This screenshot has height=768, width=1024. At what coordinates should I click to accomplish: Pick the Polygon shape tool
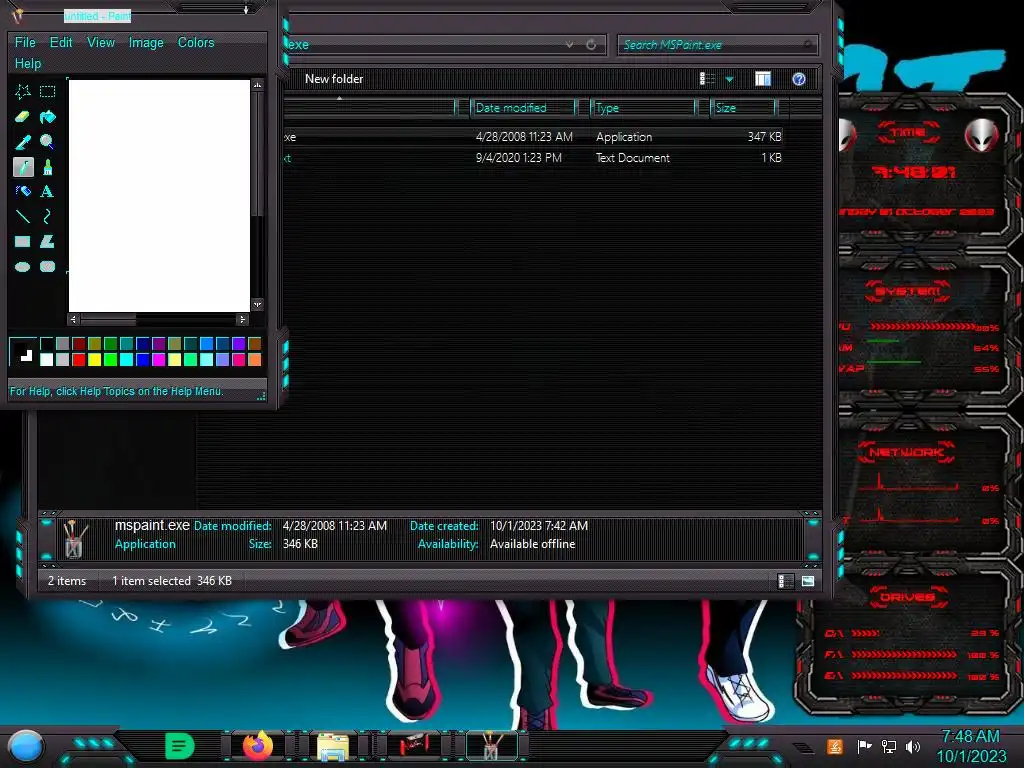[x=47, y=242]
